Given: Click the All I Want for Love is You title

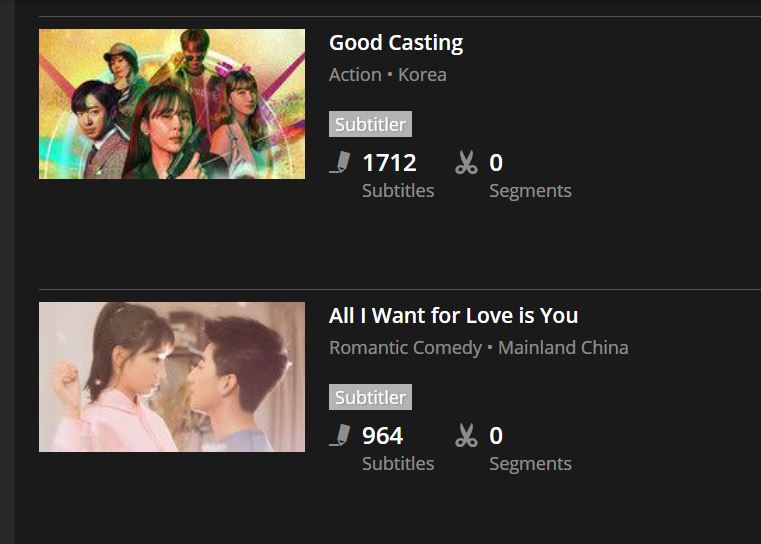Looking at the screenshot, I should [x=453, y=316].
